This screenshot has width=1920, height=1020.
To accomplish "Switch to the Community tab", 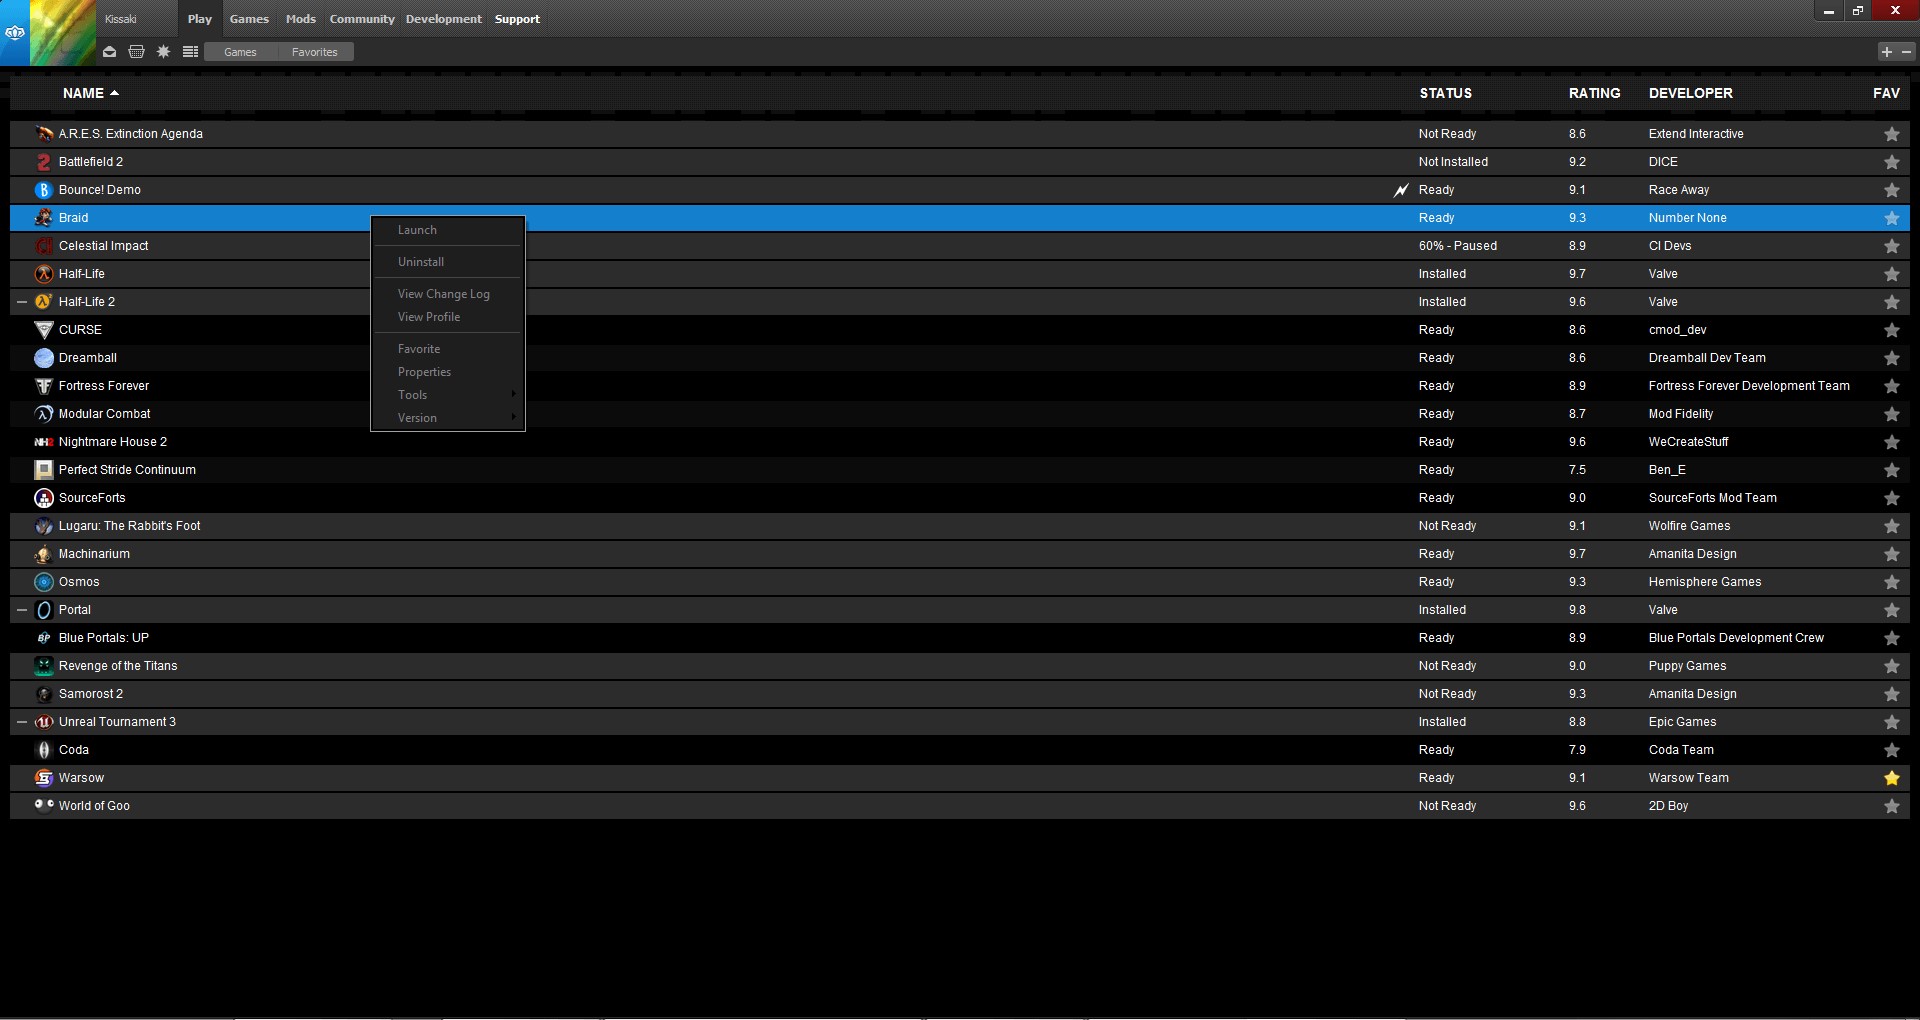I will [x=362, y=19].
